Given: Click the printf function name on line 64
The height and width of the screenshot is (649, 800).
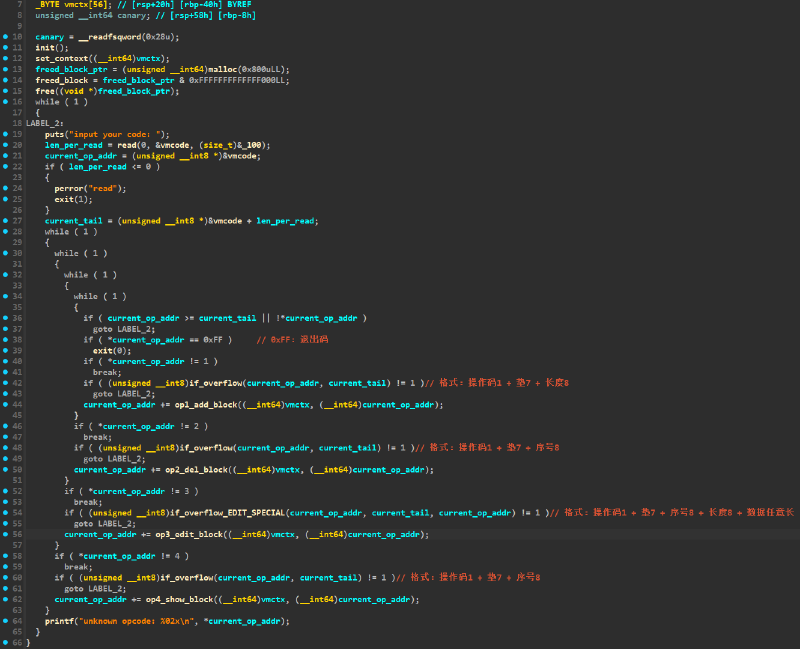Looking at the screenshot, I should pyautogui.click(x=59, y=621).
